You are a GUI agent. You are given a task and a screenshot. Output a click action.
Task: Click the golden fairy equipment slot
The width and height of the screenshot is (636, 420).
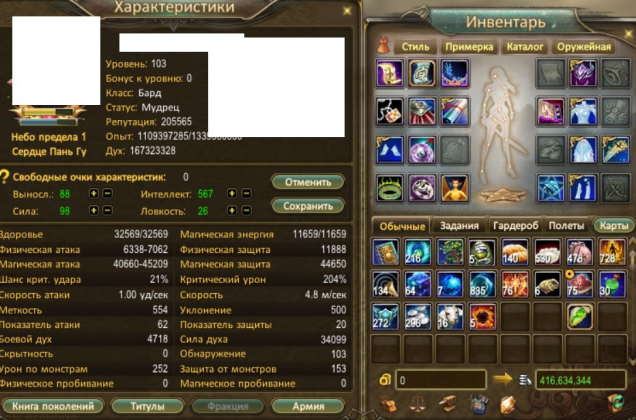(x=455, y=188)
